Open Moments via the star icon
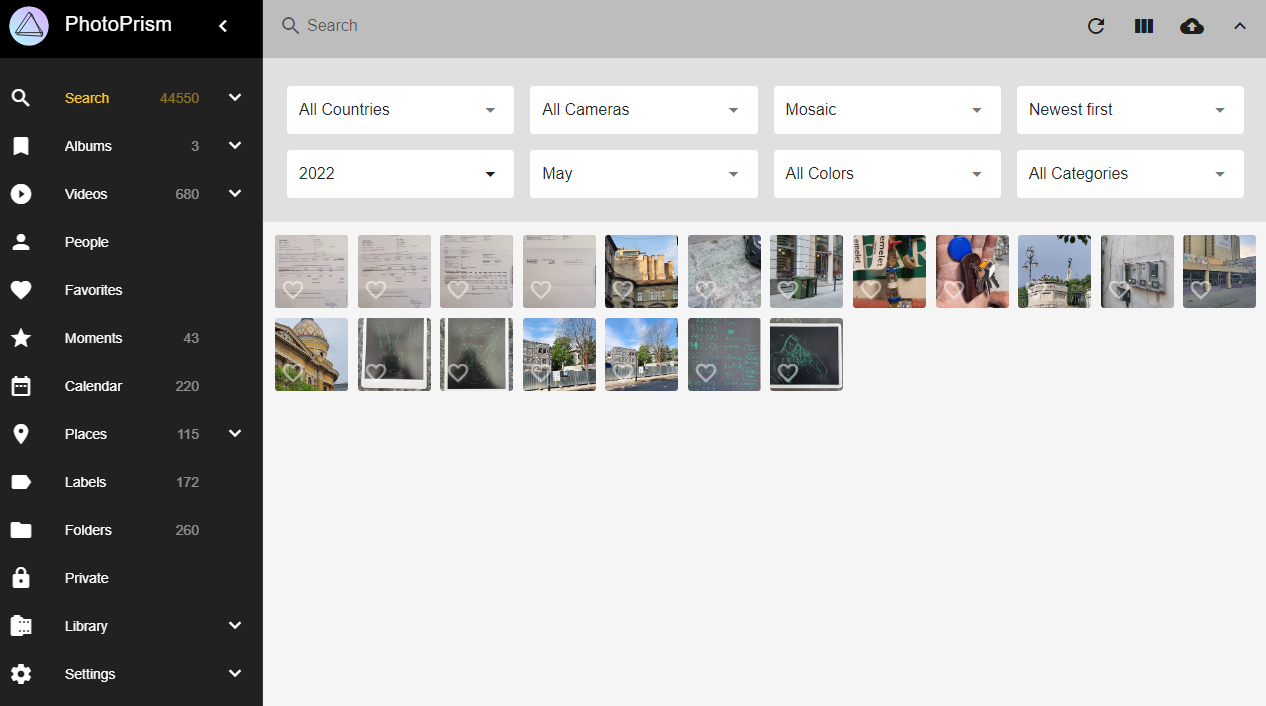 tap(21, 338)
